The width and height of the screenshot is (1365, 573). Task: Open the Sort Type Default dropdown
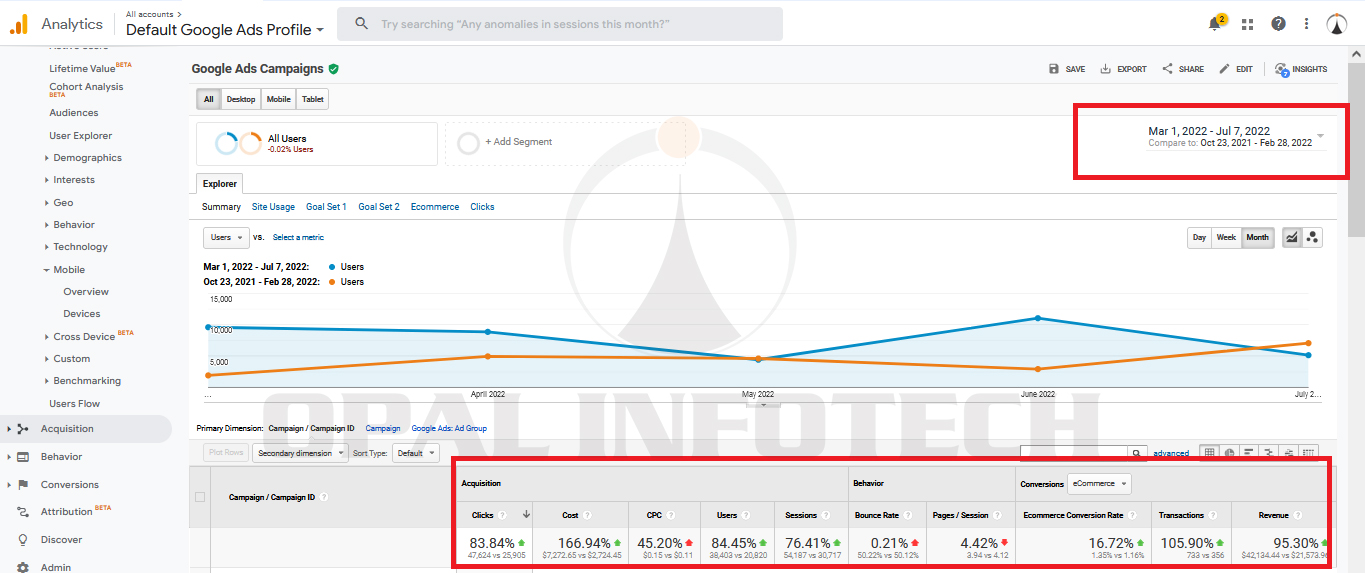pos(415,453)
